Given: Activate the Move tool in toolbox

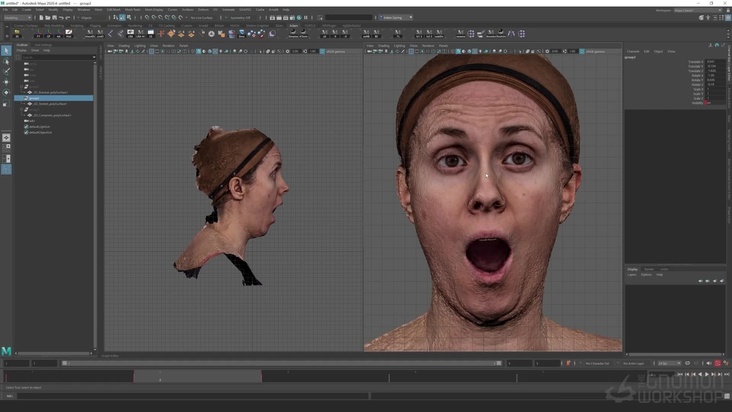Looking at the screenshot, I should click(x=6, y=82).
